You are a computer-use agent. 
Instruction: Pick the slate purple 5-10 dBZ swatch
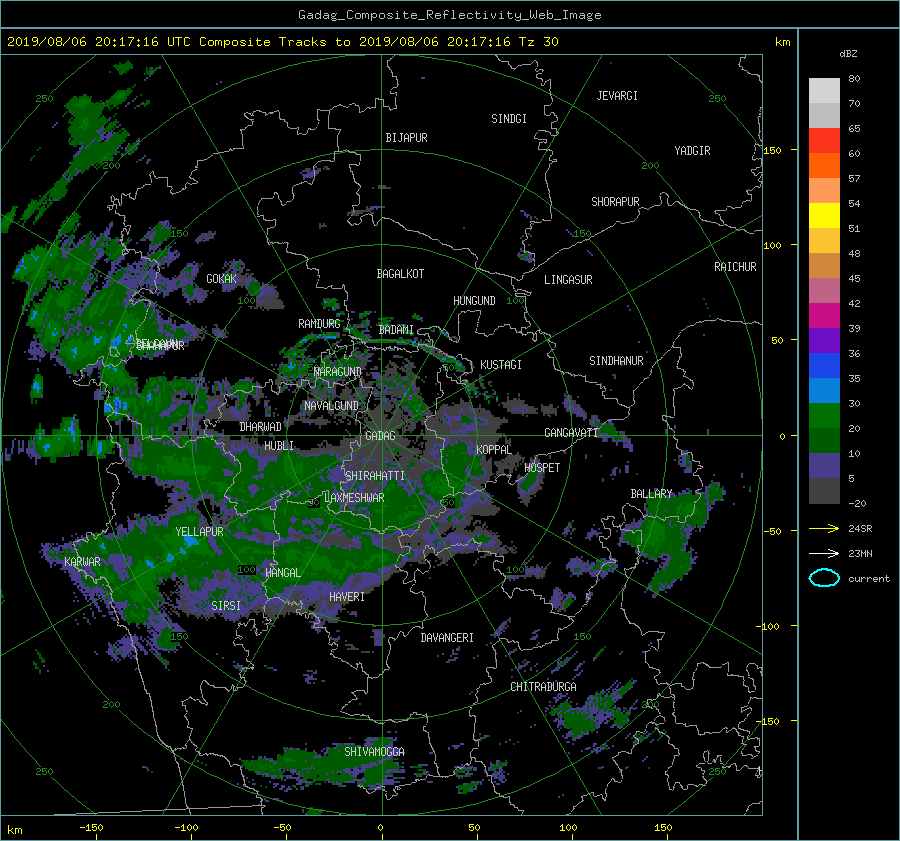pos(824,466)
